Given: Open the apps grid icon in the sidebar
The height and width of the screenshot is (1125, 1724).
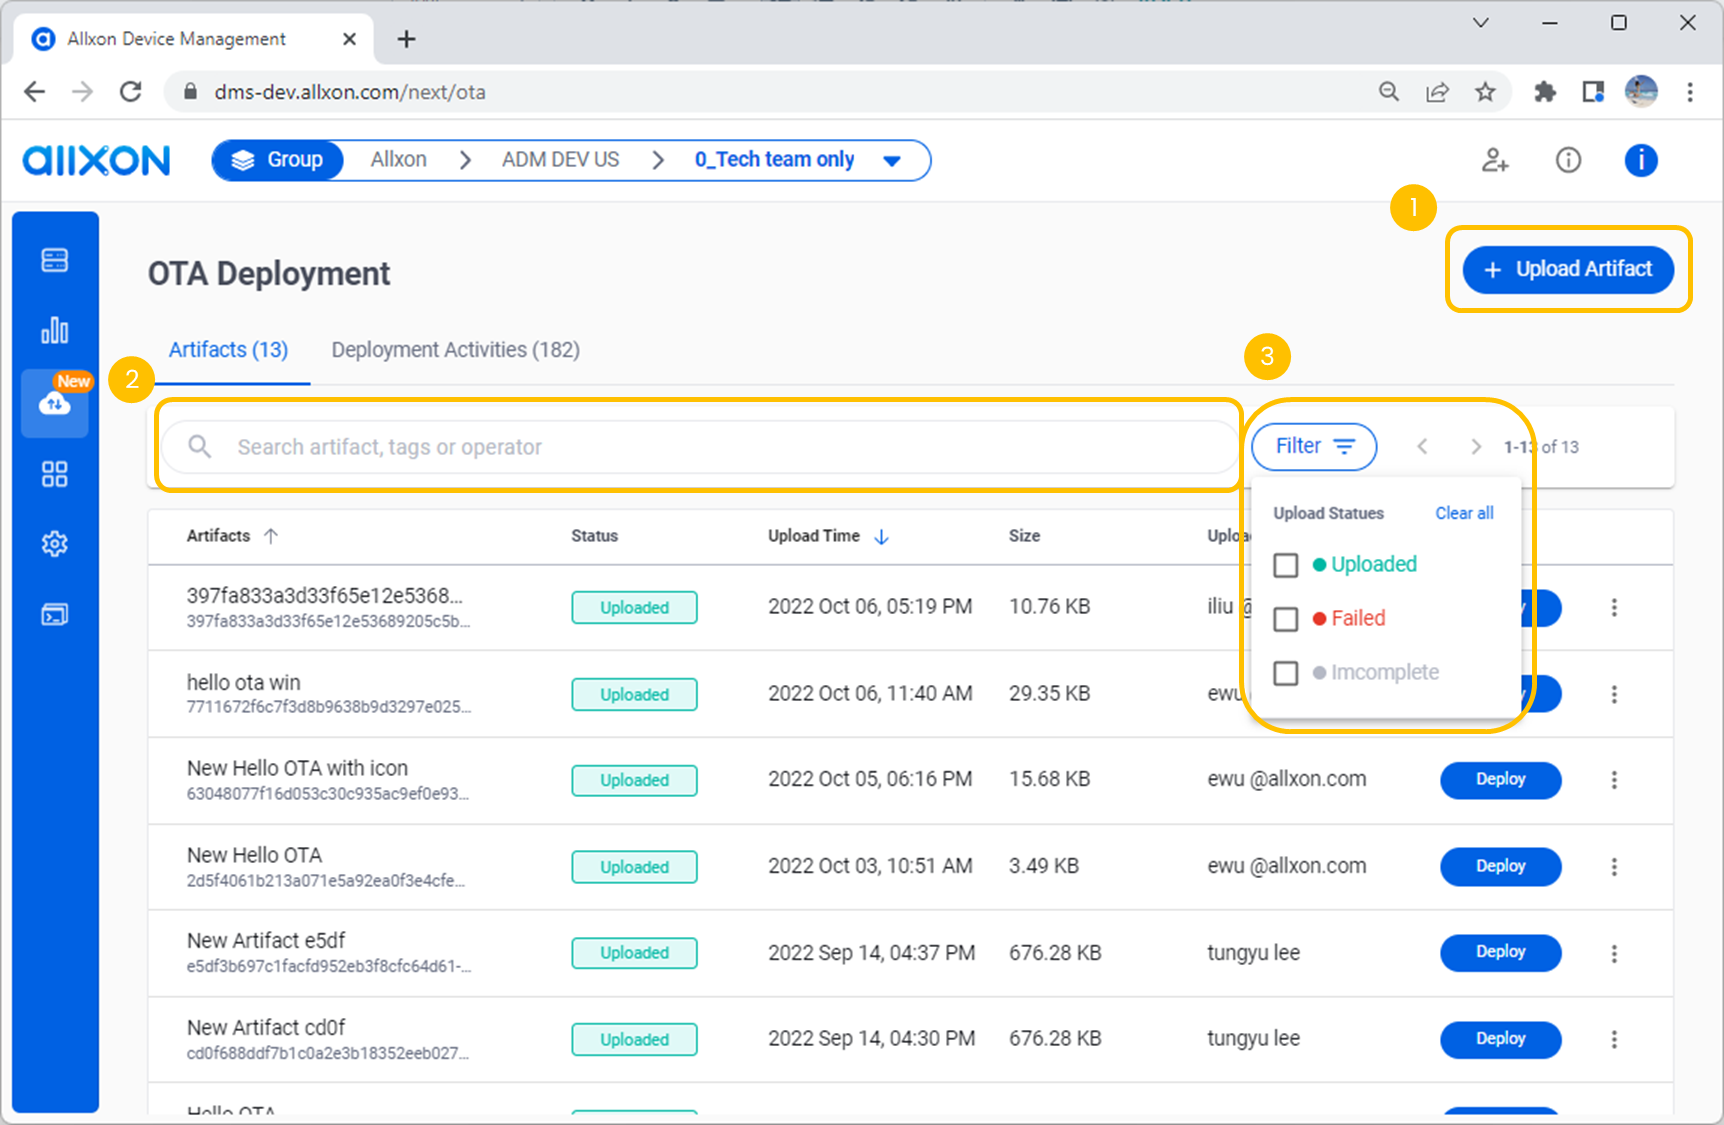Looking at the screenshot, I should [x=54, y=474].
